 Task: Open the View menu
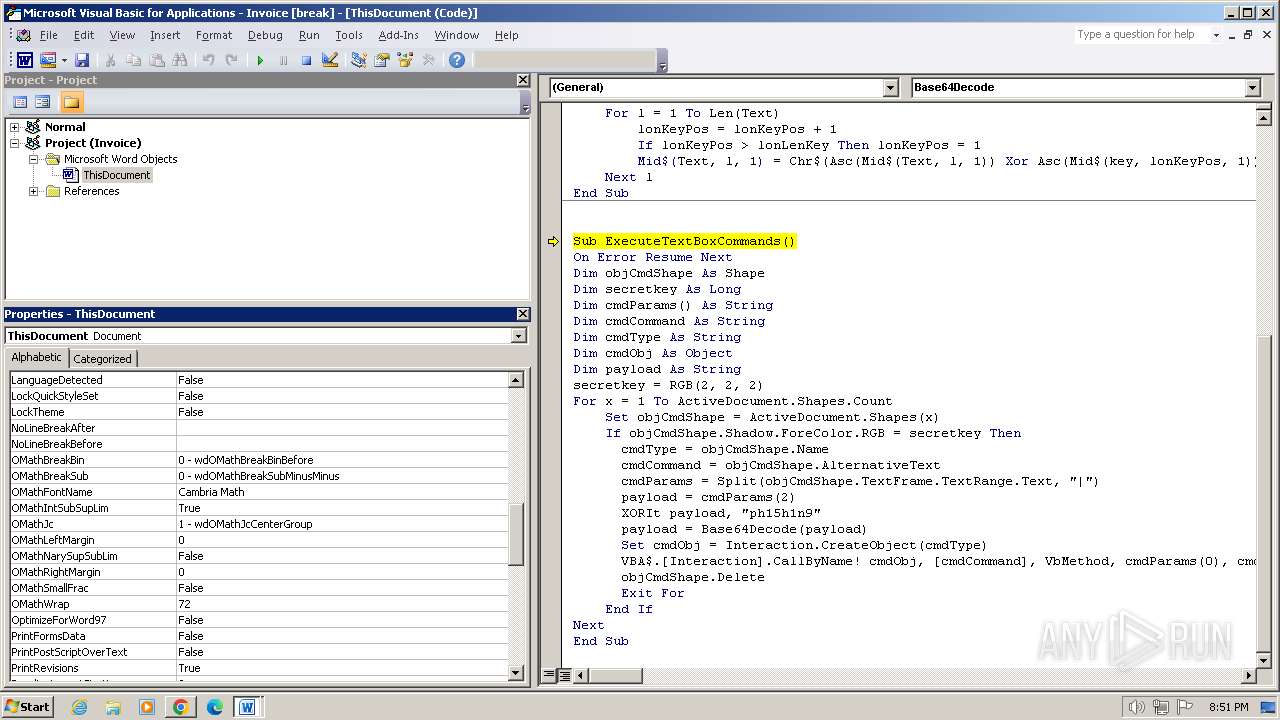click(122, 35)
